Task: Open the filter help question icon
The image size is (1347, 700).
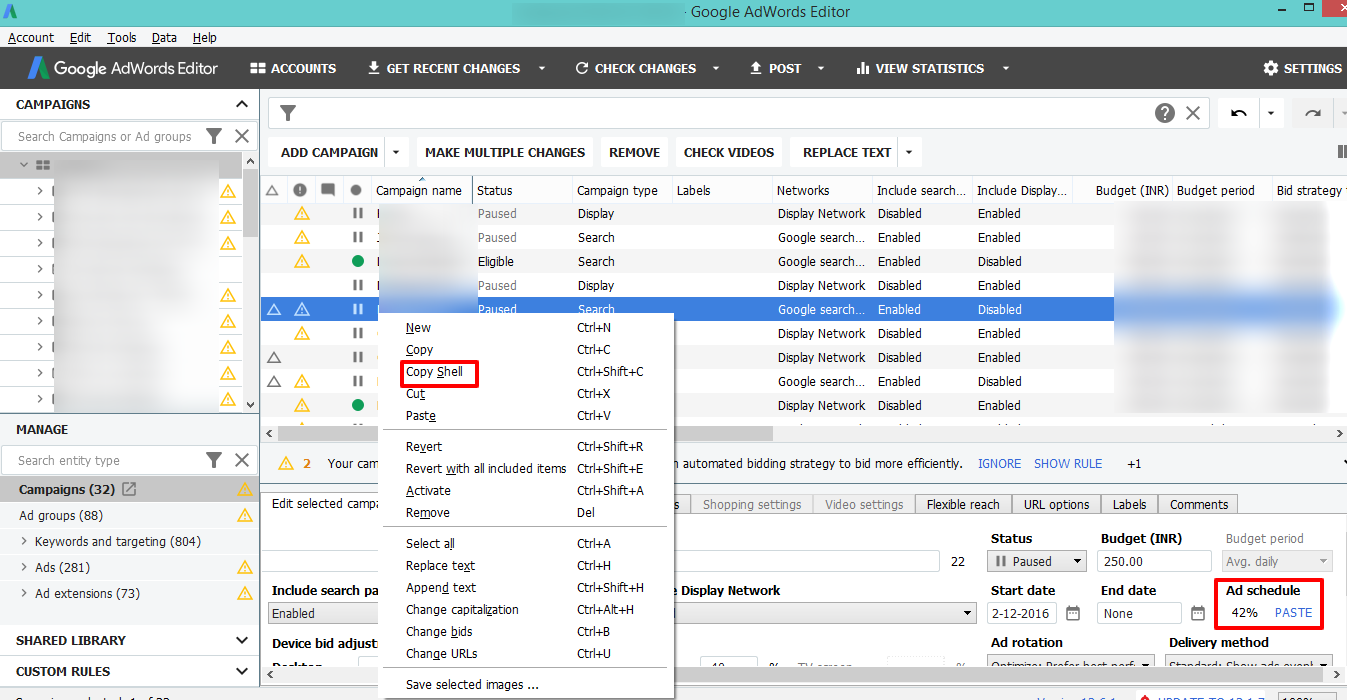Action: click(1165, 113)
